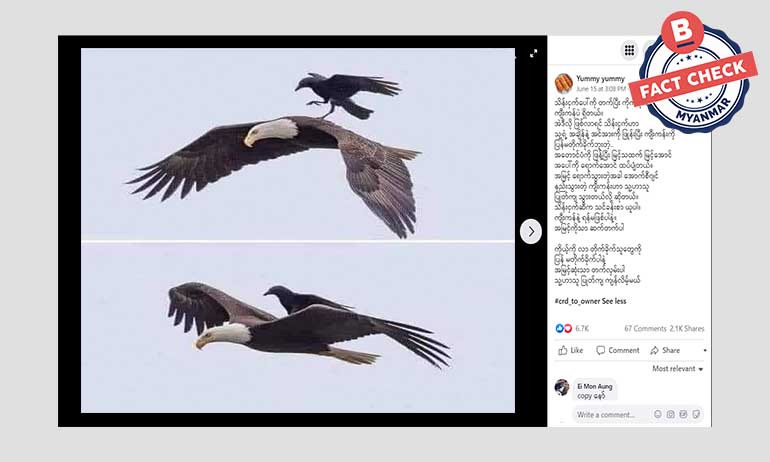Insert an emoji in the comment box
Image resolution: width=770 pixels, height=462 pixels.
pos(658,414)
